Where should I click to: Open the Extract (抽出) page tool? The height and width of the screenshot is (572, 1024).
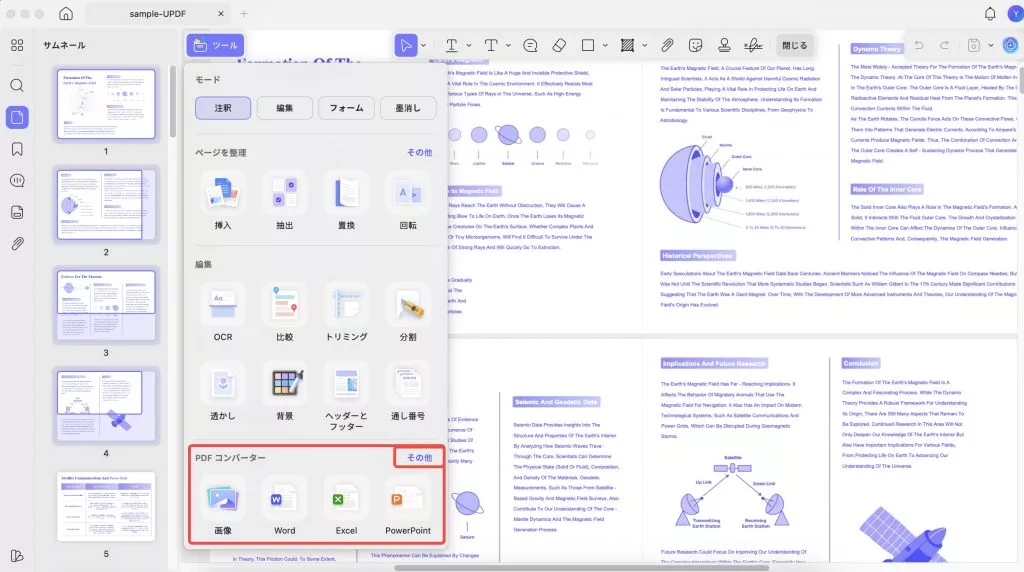pos(285,200)
